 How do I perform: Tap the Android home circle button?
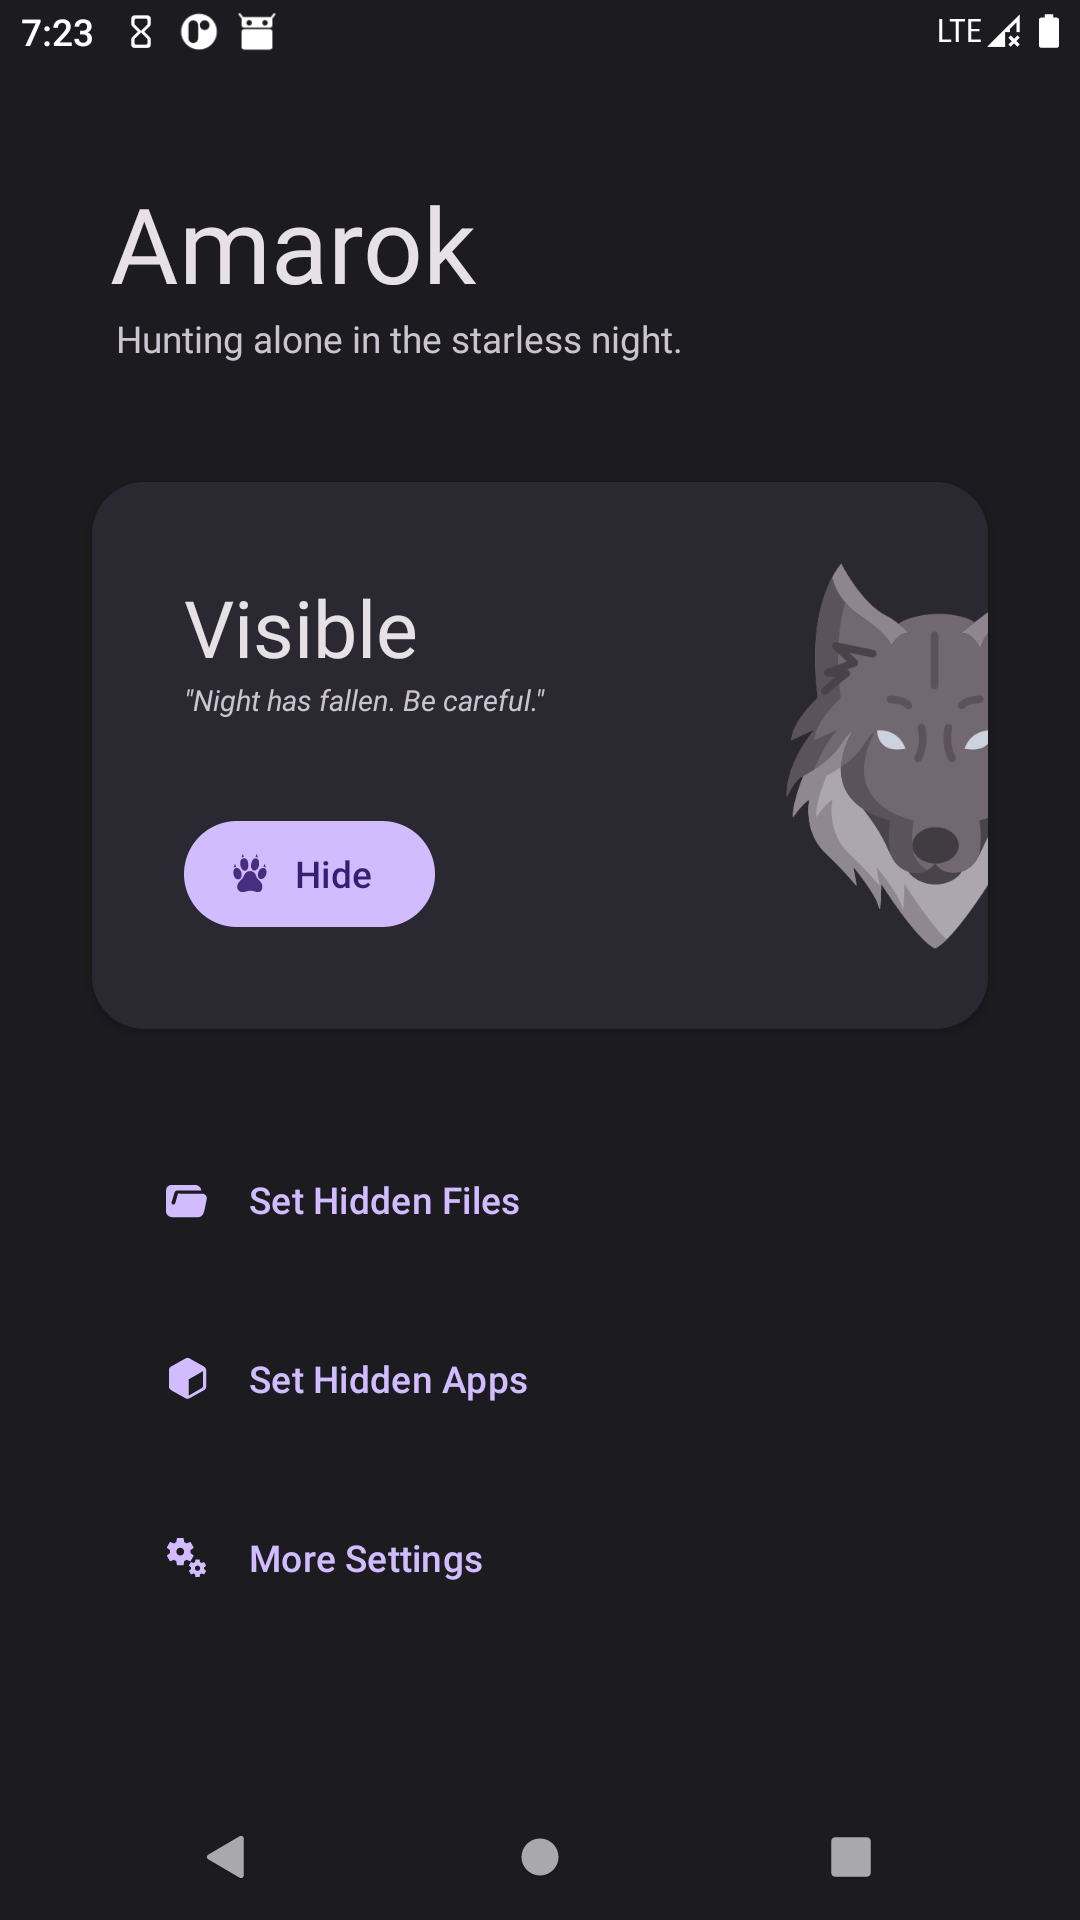540,1857
